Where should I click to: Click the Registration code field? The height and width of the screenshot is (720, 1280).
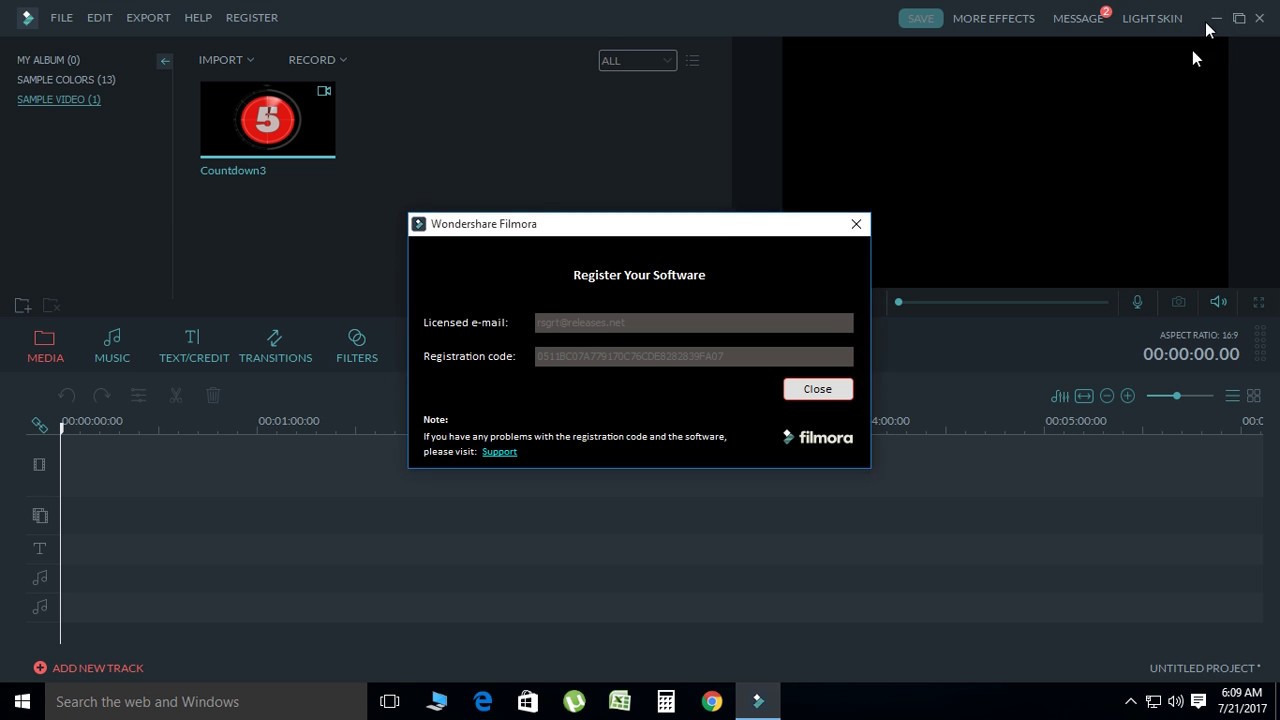[694, 356]
